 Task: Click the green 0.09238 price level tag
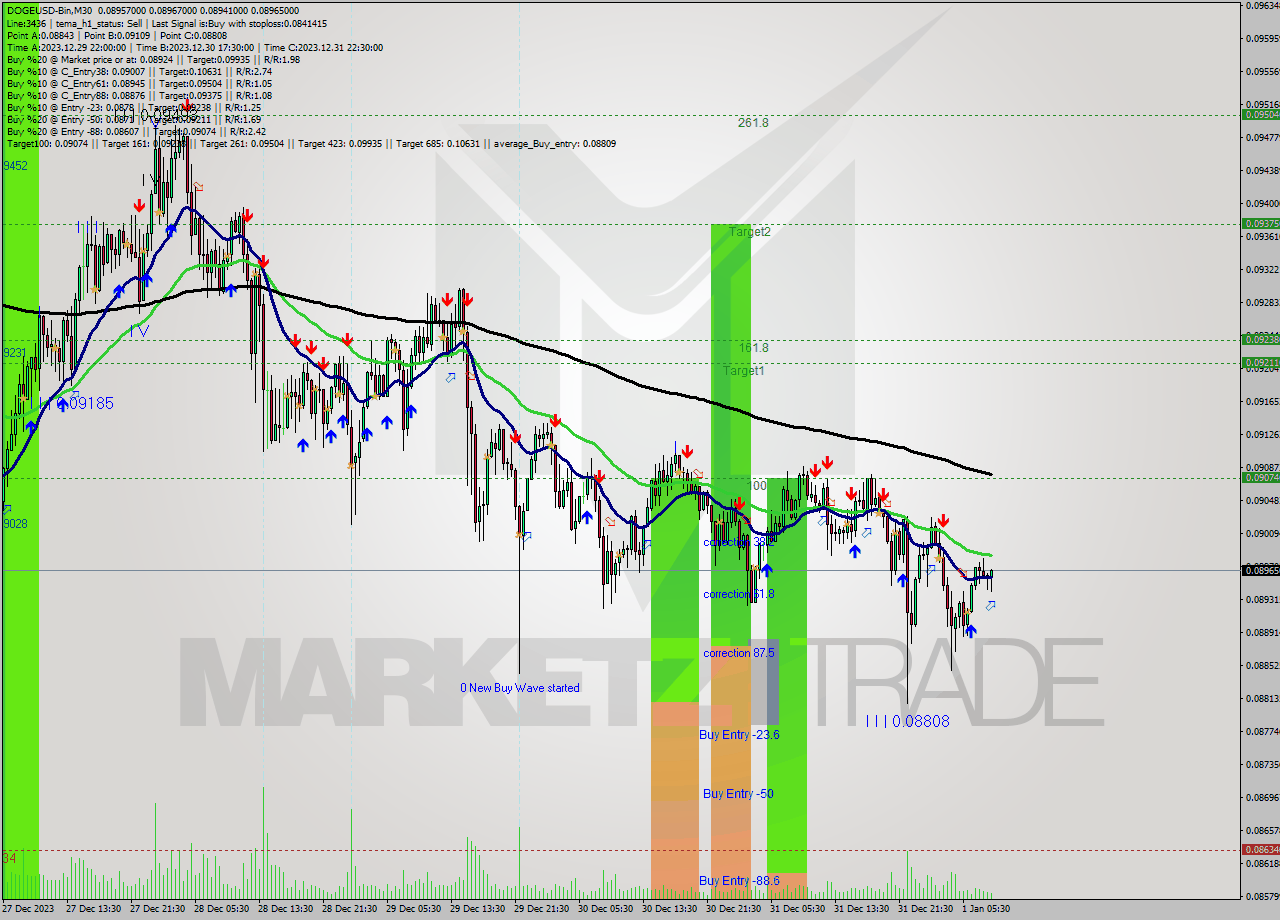coord(1260,339)
